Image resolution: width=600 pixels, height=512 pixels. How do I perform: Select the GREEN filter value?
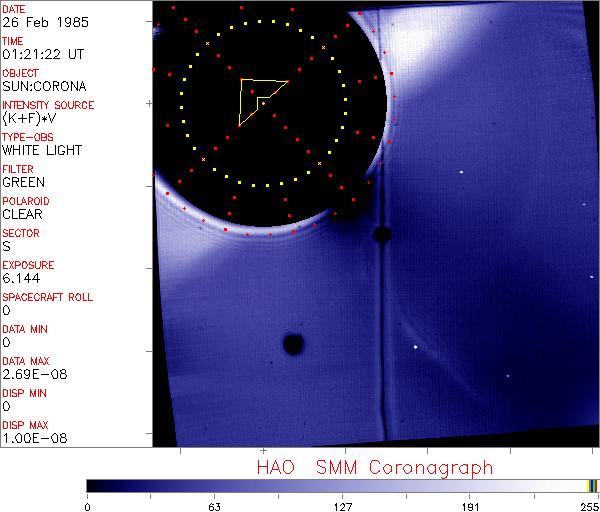tap(23, 182)
